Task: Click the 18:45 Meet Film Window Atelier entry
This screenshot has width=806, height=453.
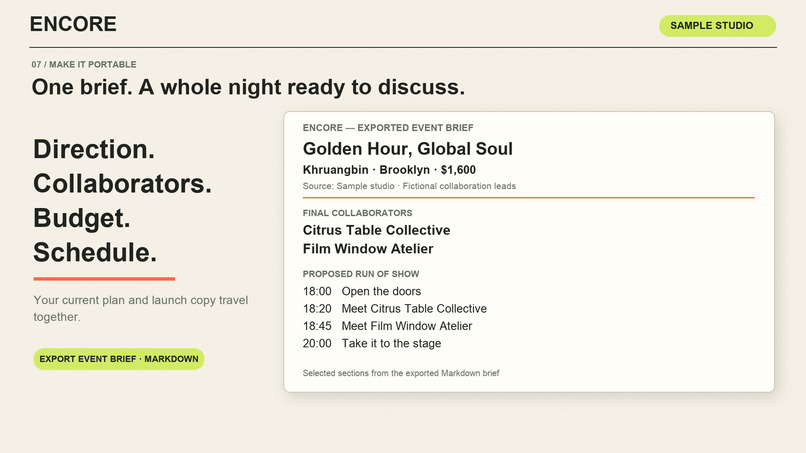Action: coord(388,326)
